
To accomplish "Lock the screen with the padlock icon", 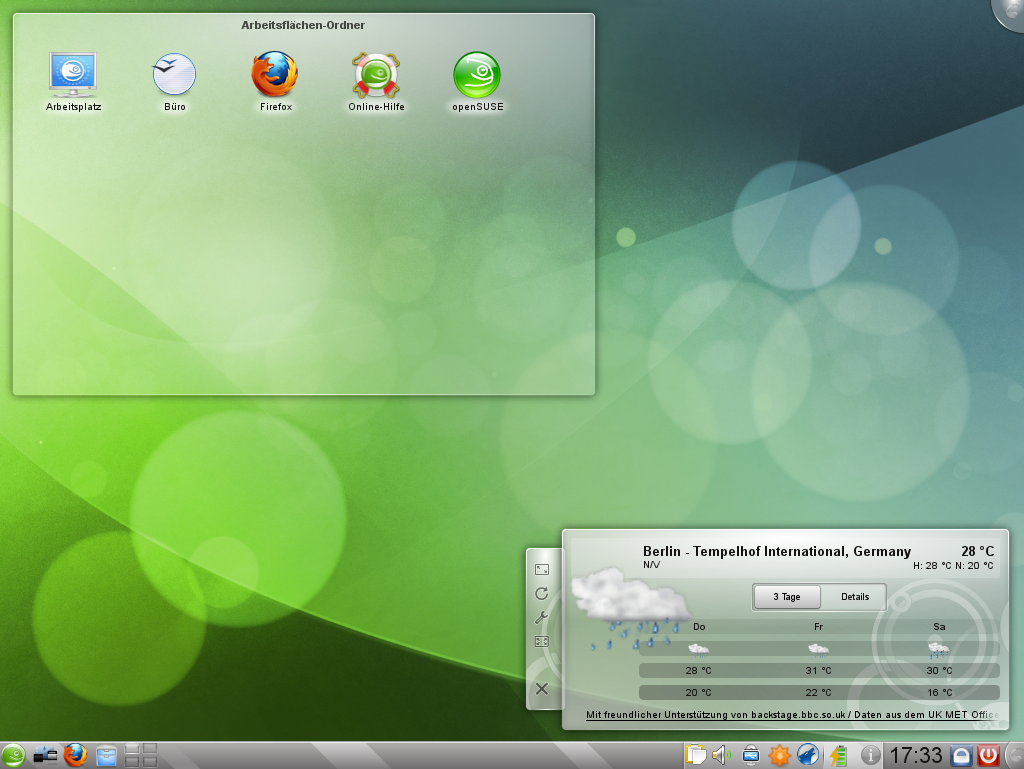I will pyautogui.click(x=960, y=755).
